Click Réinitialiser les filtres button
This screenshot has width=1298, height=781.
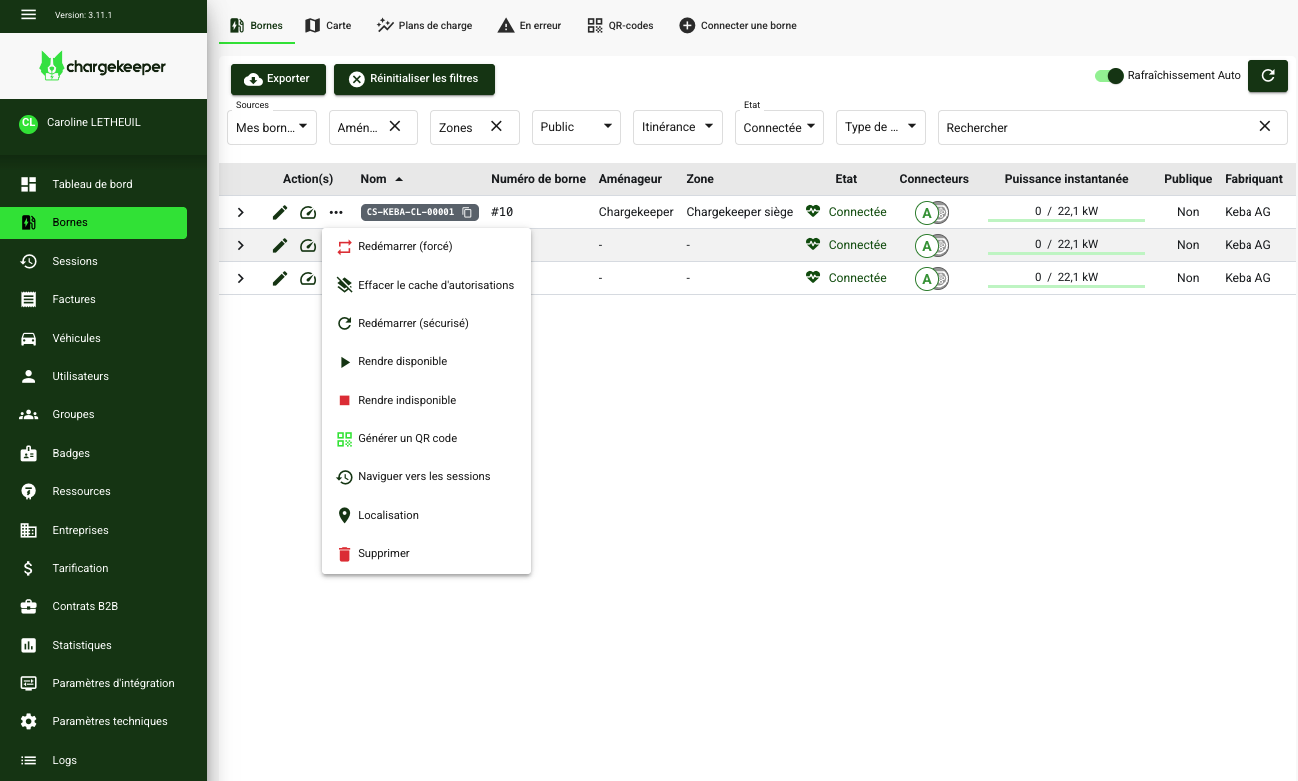pyautogui.click(x=414, y=79)
